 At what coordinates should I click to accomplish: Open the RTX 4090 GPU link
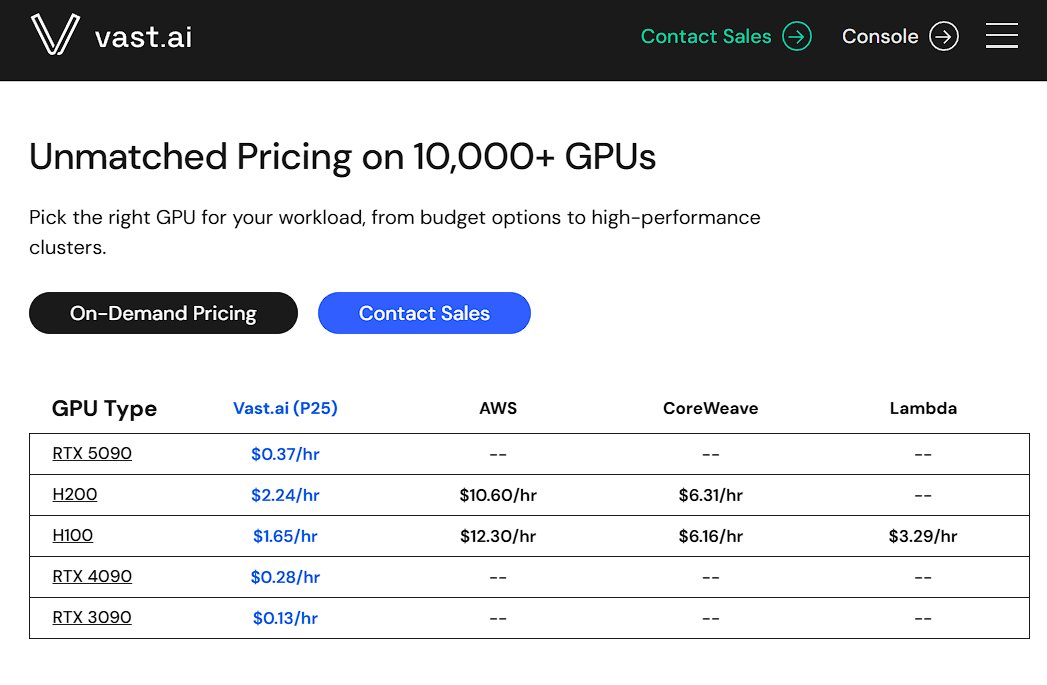[92, 577]
